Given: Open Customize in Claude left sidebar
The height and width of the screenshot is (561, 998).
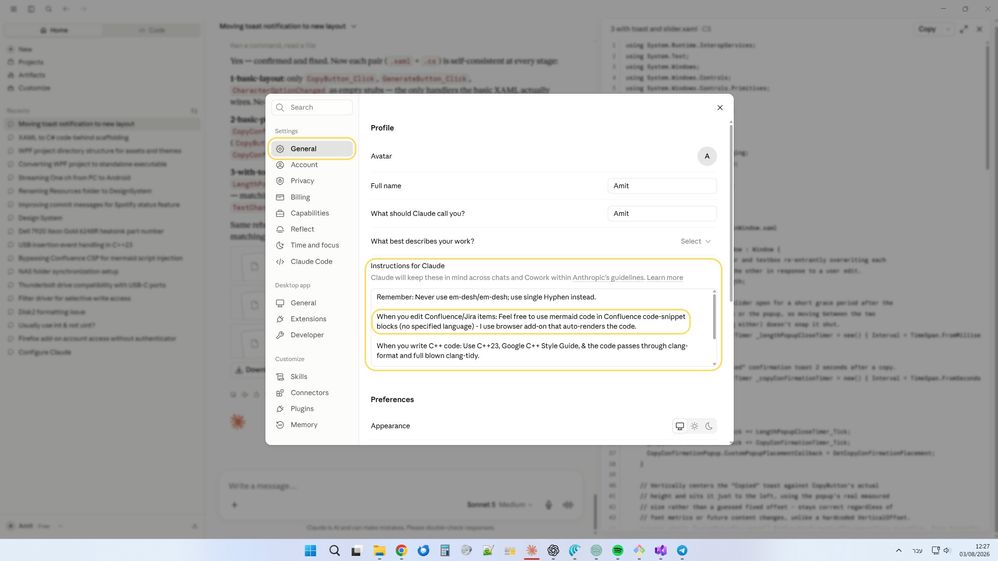Looking at the screenshot, I should pyautogui.click(x=34, y=88).
